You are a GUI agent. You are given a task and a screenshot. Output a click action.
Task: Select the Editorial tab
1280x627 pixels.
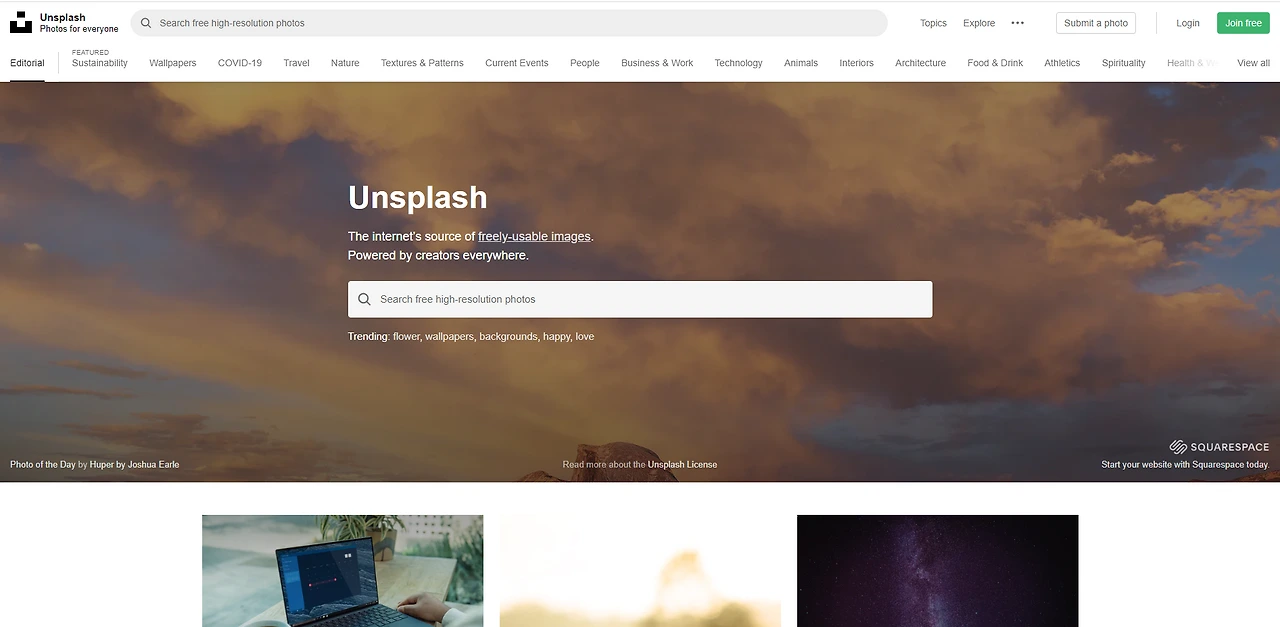pos(27,63)
